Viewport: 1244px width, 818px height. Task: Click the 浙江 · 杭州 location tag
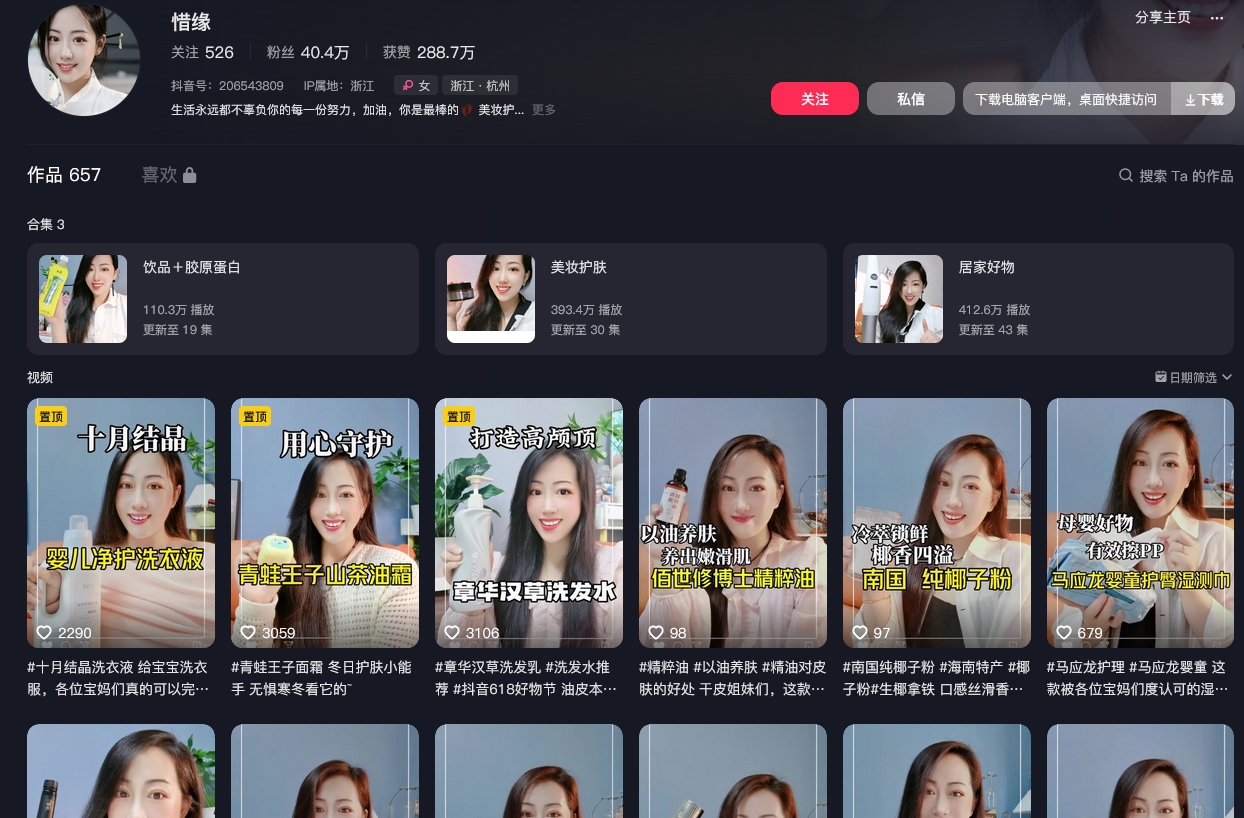pos(480,86)
